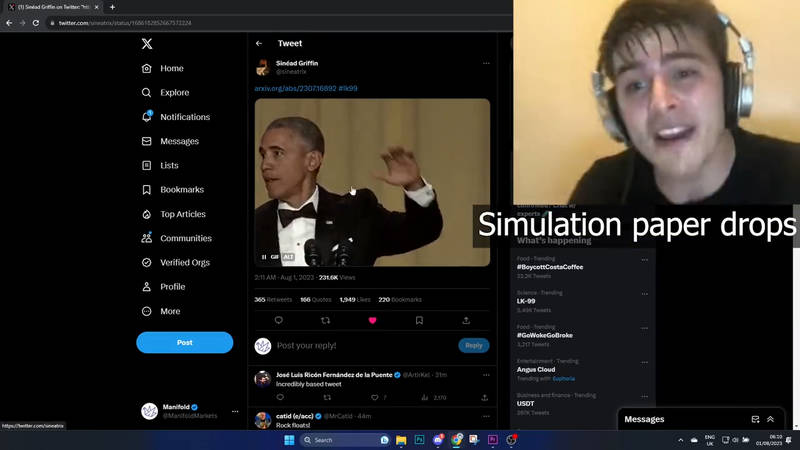This screenshot has width=800, height=450.
Task: View the 166 Quotes list
Action: click(x=316, y=299)
